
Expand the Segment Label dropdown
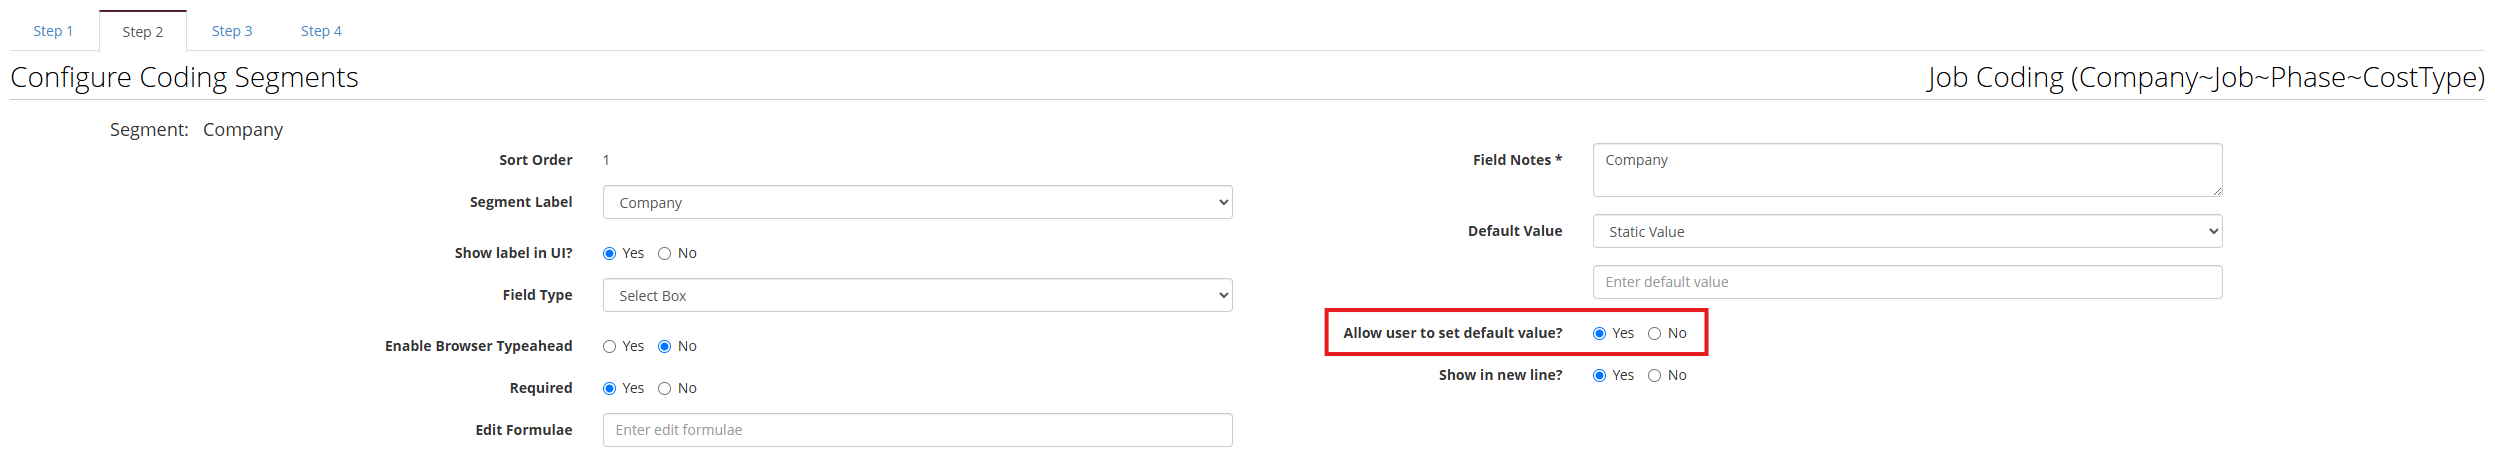[x=917, y=203]
